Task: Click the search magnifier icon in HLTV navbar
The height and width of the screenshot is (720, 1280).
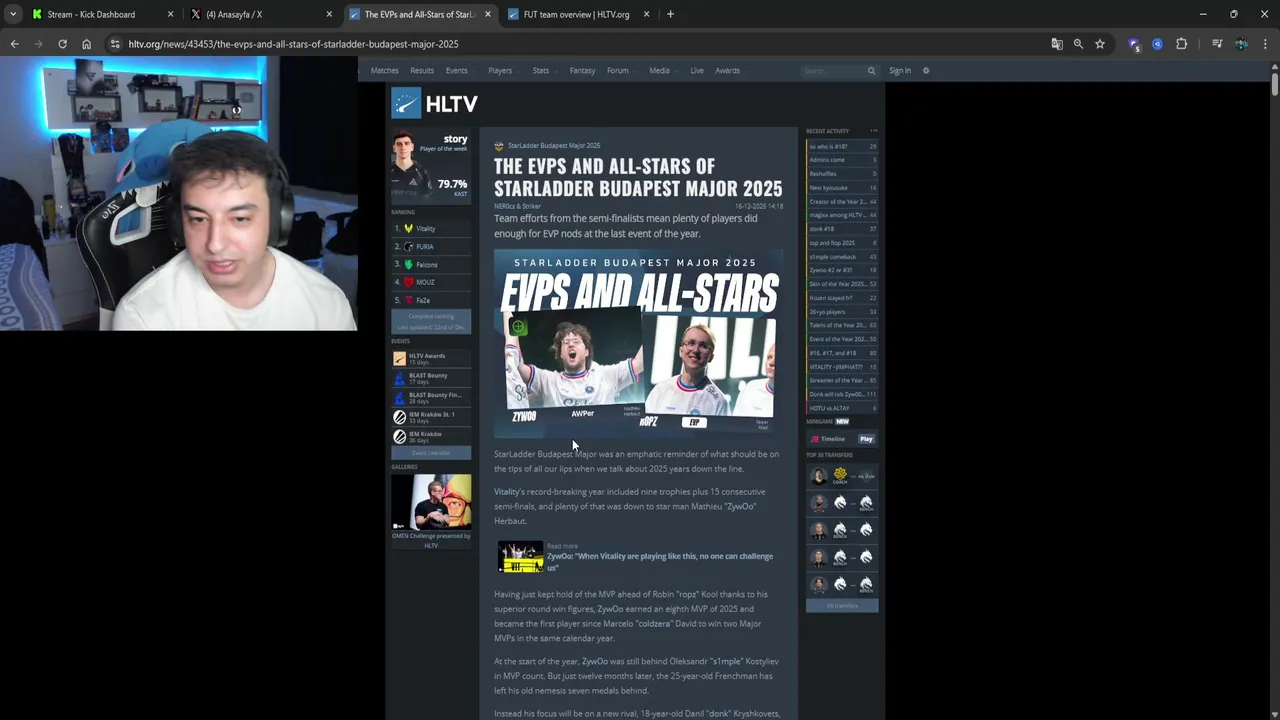Action: 871,71
